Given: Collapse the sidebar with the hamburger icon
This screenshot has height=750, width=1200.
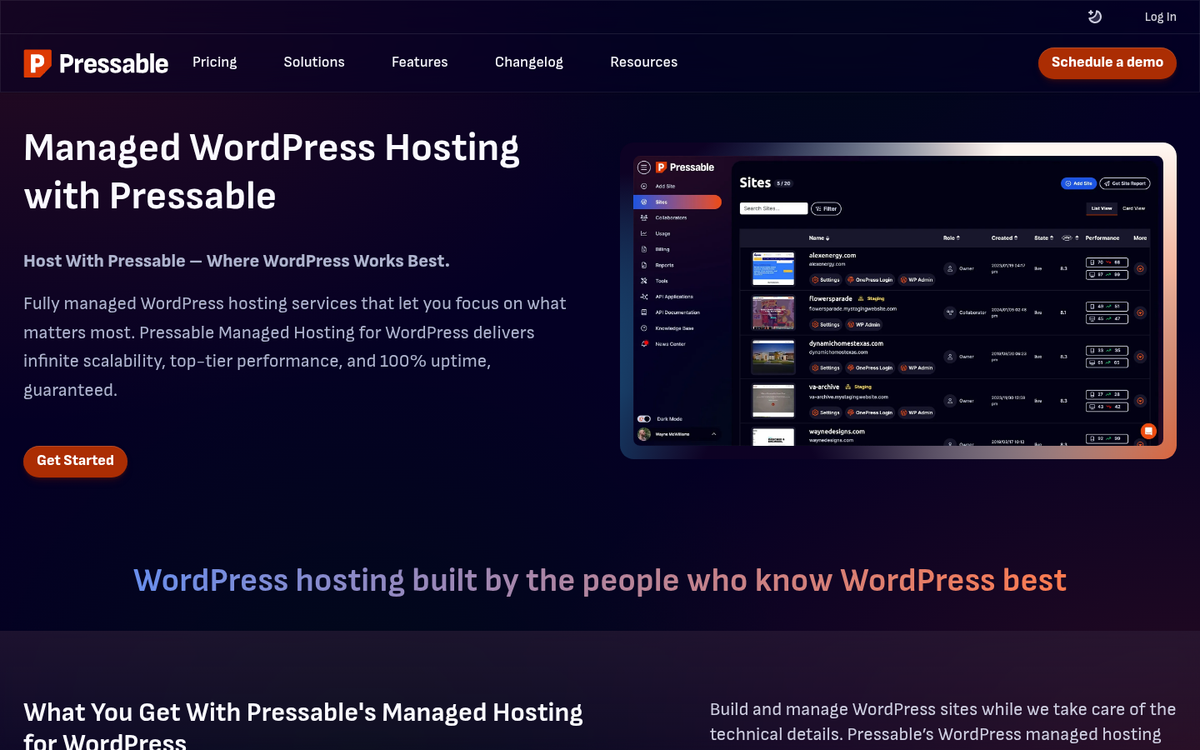Looking at the screenshot, I should (x=643, y=167).
